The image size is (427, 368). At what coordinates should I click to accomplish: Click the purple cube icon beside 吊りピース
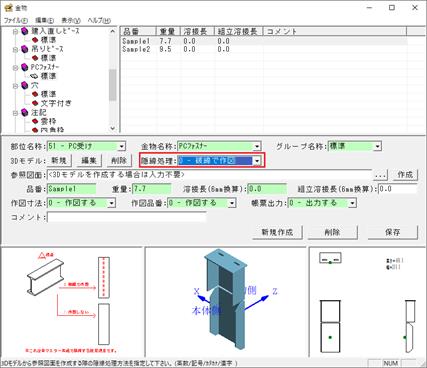(24, 49)
